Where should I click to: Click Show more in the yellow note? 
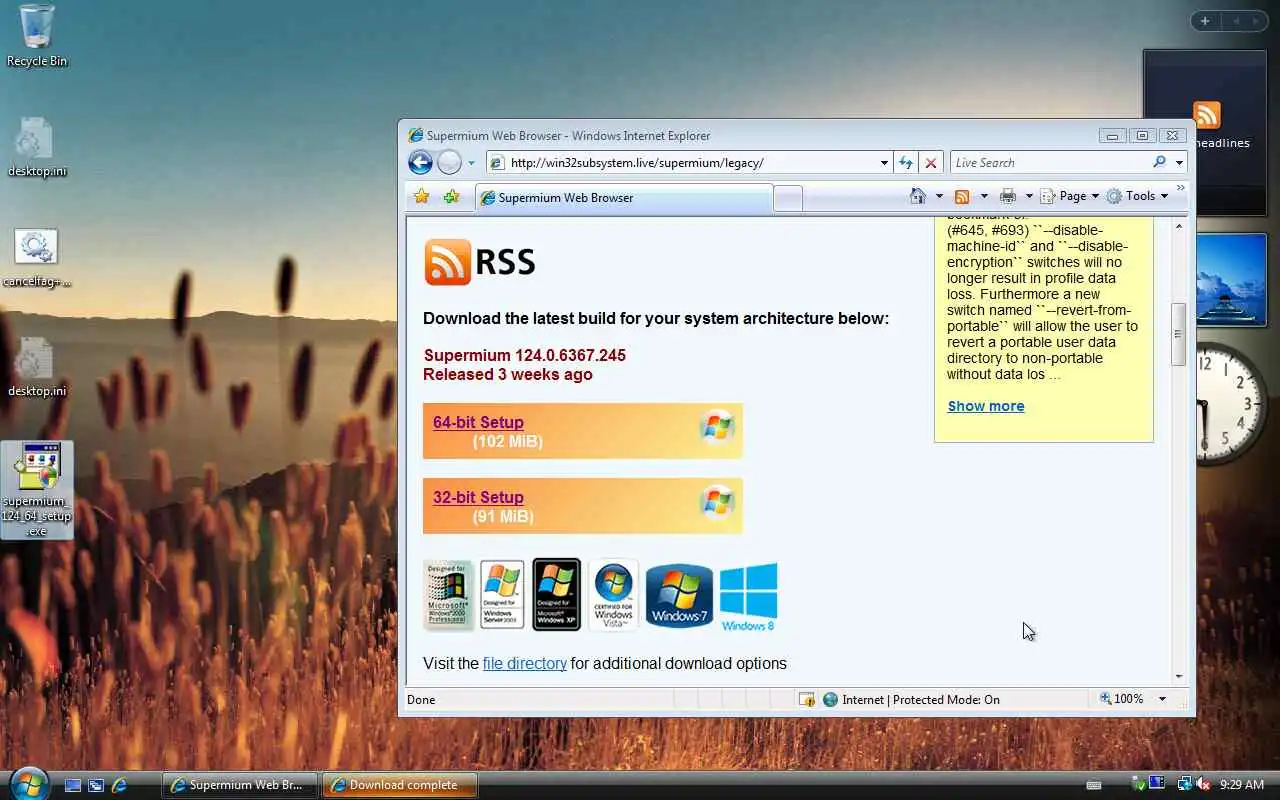coord(986,406)
